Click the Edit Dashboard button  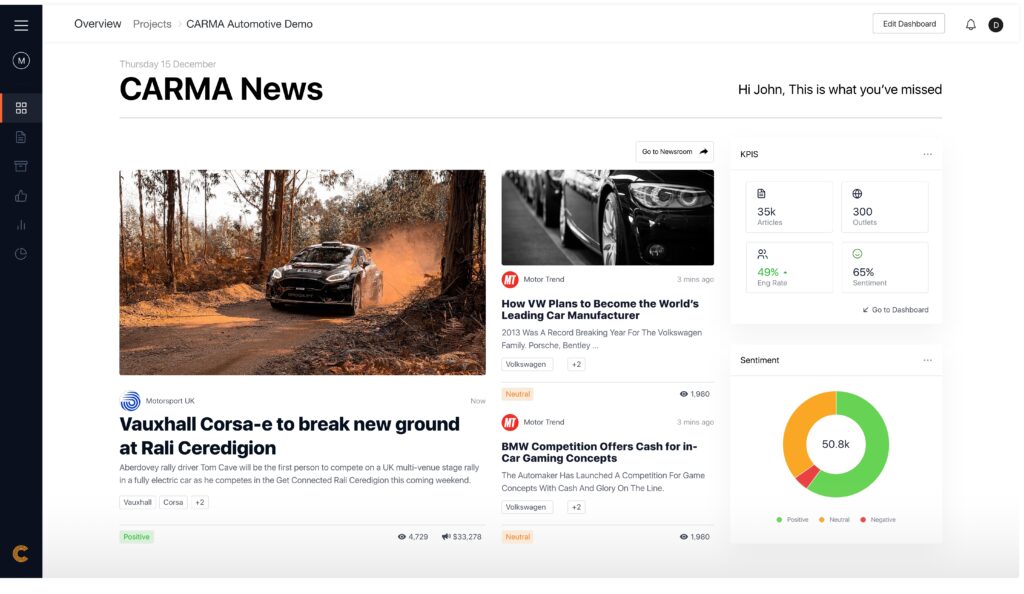(x=908, y=24)
